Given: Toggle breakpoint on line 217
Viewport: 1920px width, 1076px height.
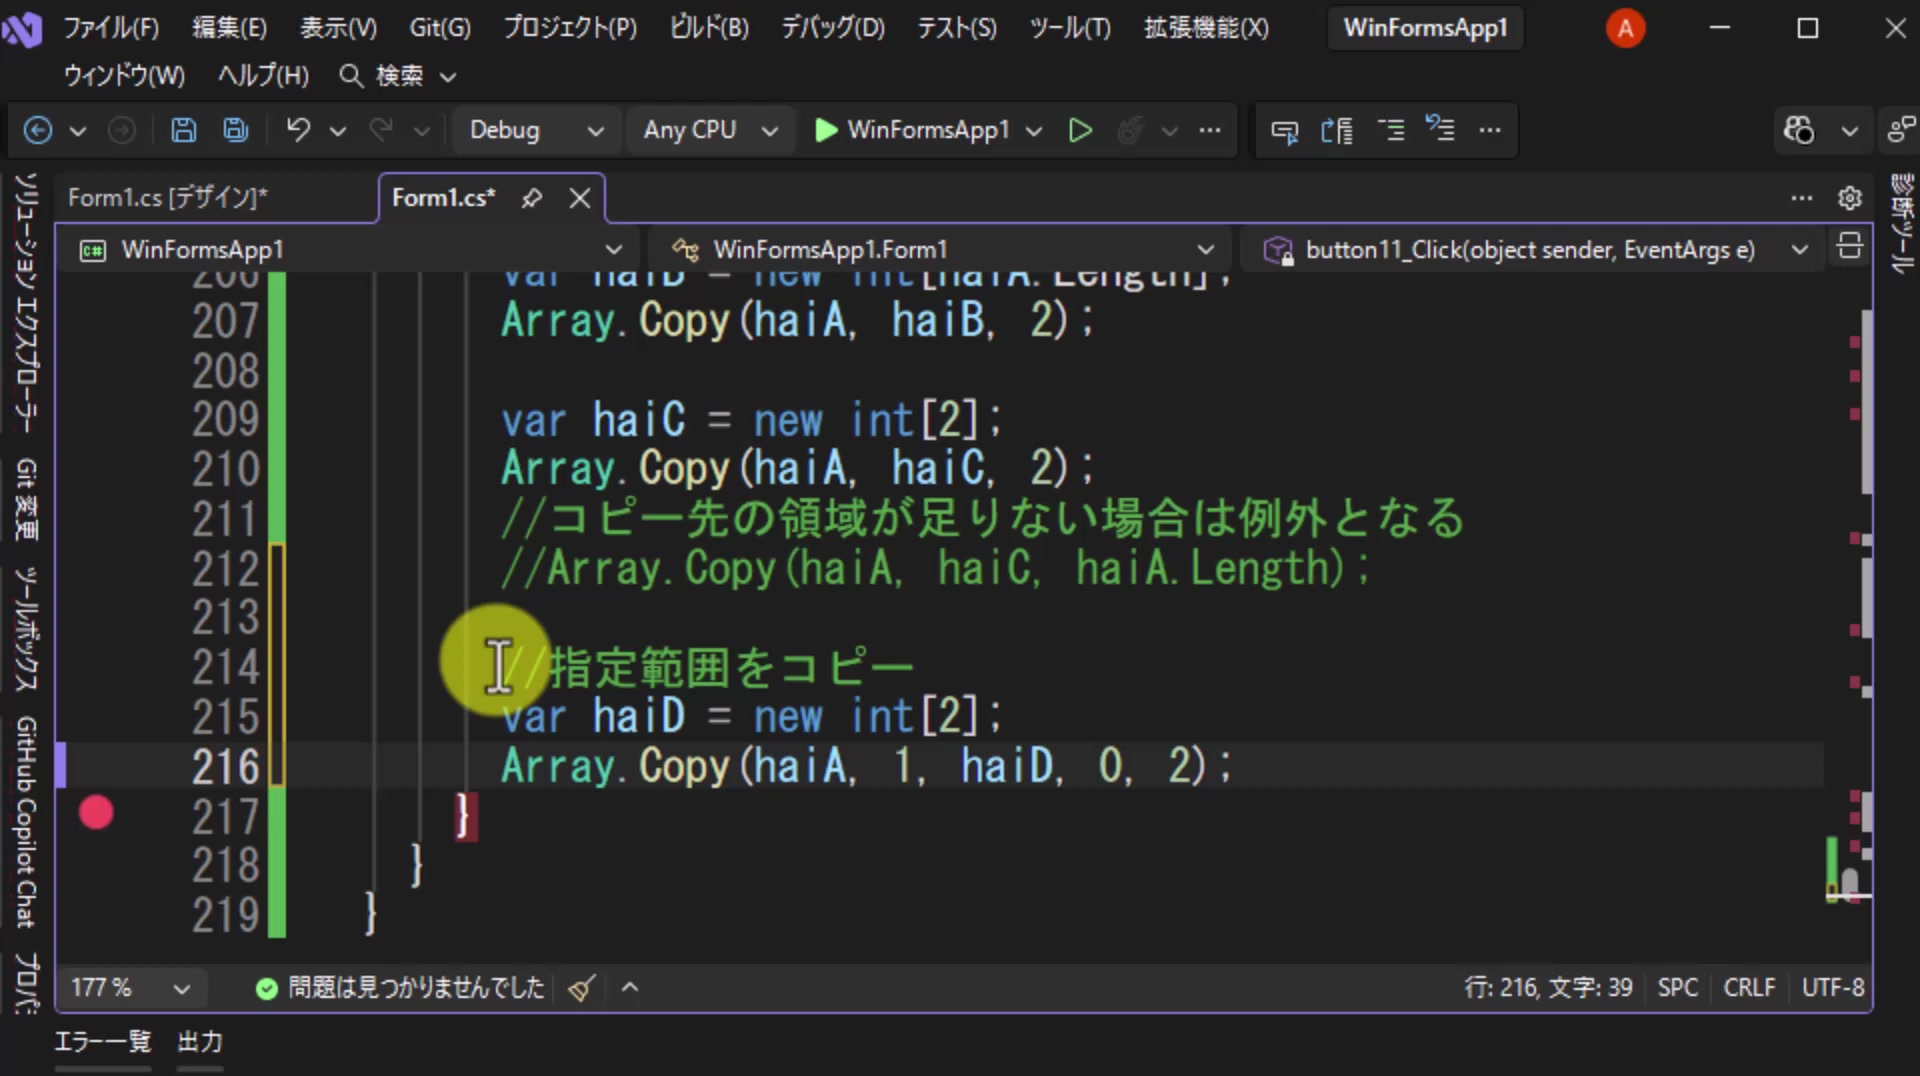Looking at the screenshot, I should [96, 813].
